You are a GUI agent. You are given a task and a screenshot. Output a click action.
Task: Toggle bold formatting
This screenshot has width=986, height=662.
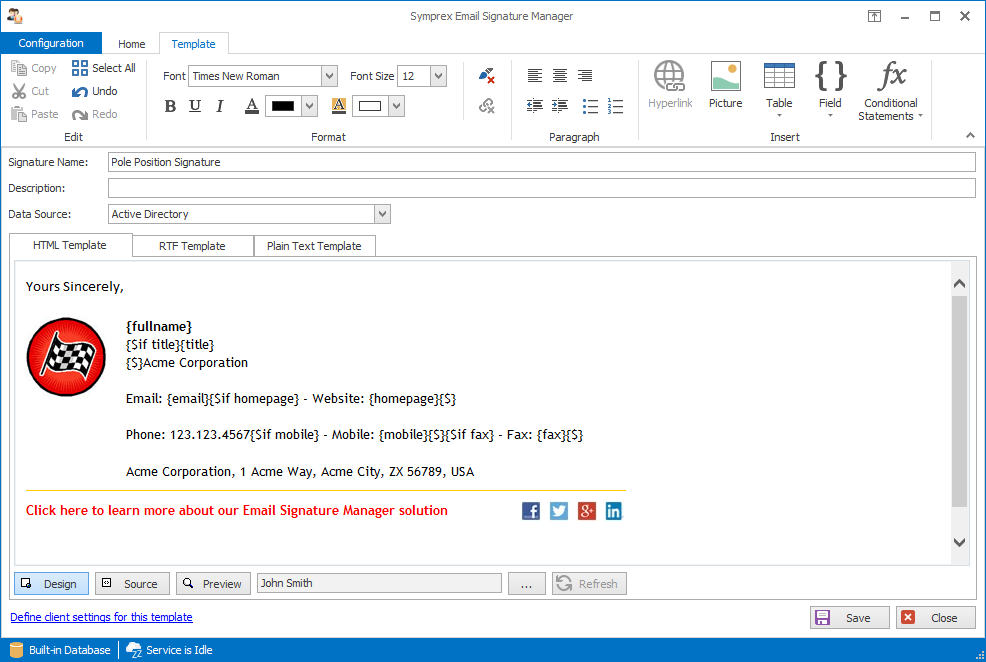tap(170, 106)
